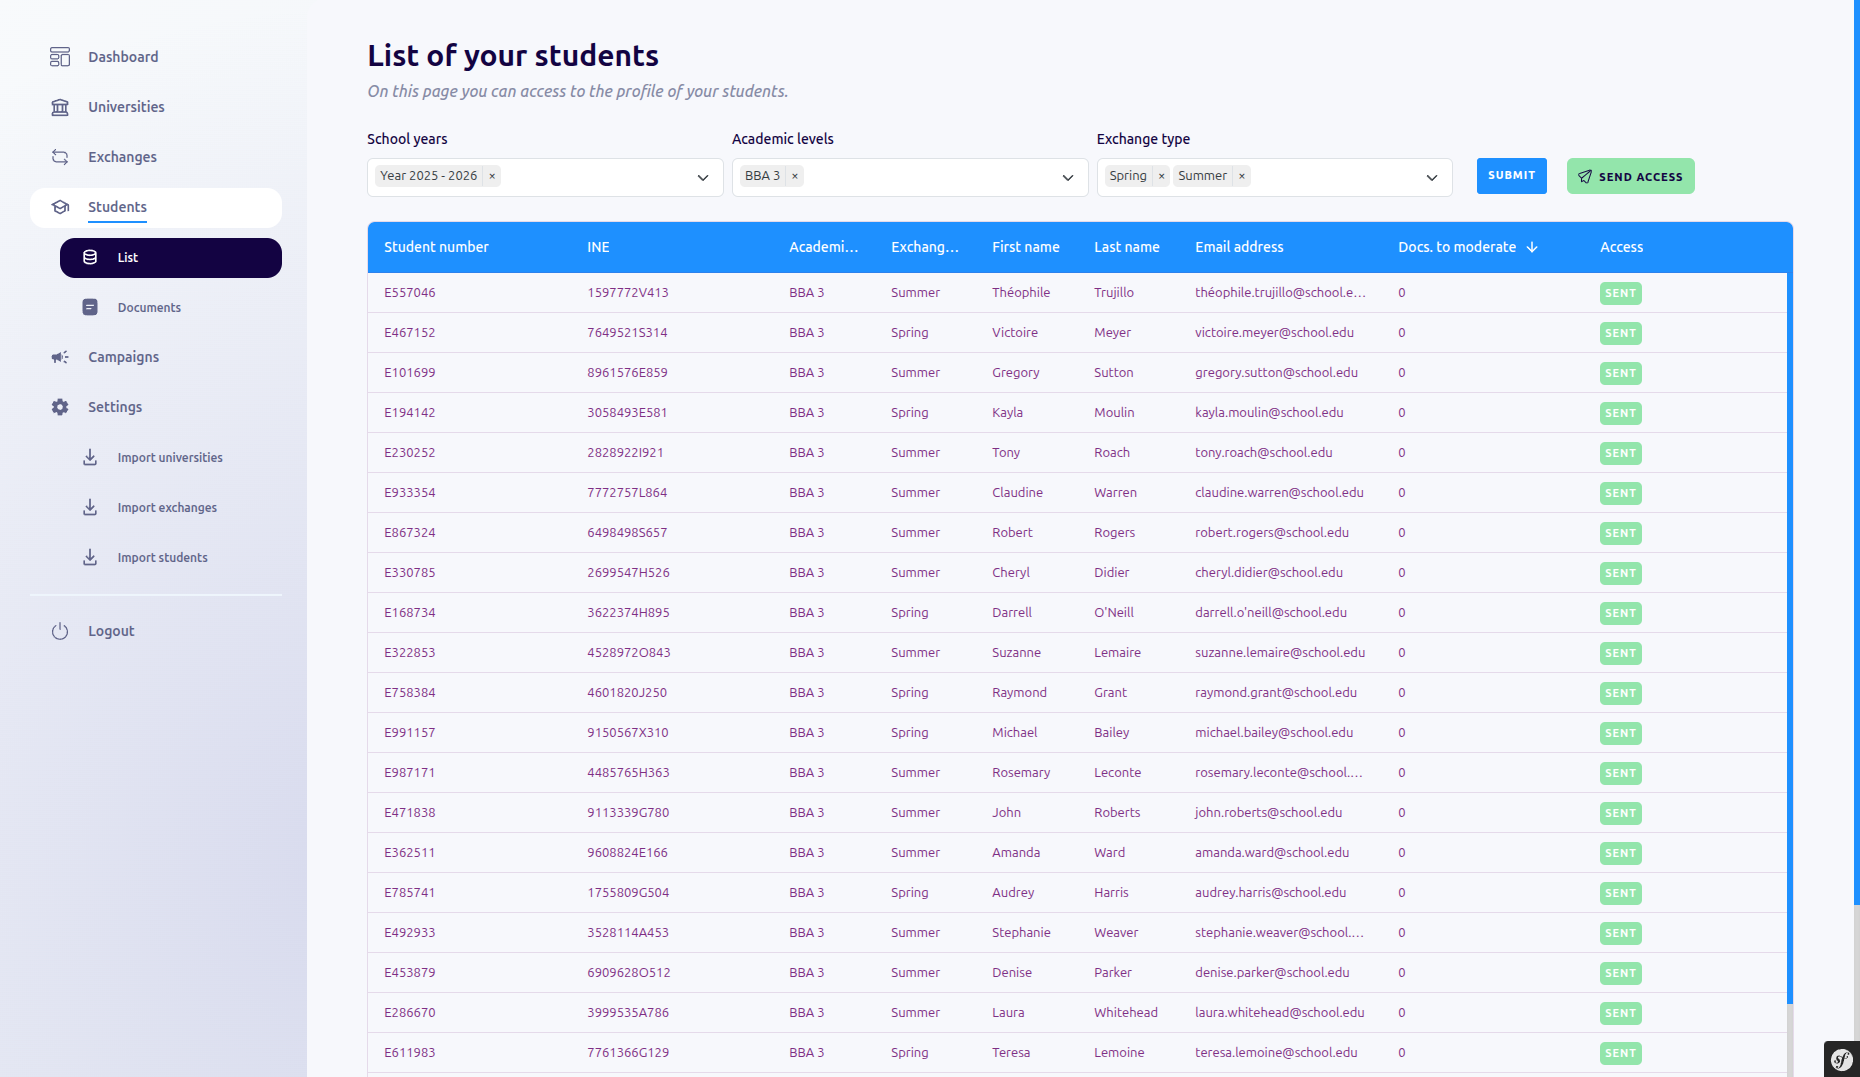
Task: Click the table's vertical scrollbar
Action: click(1789, 640)
